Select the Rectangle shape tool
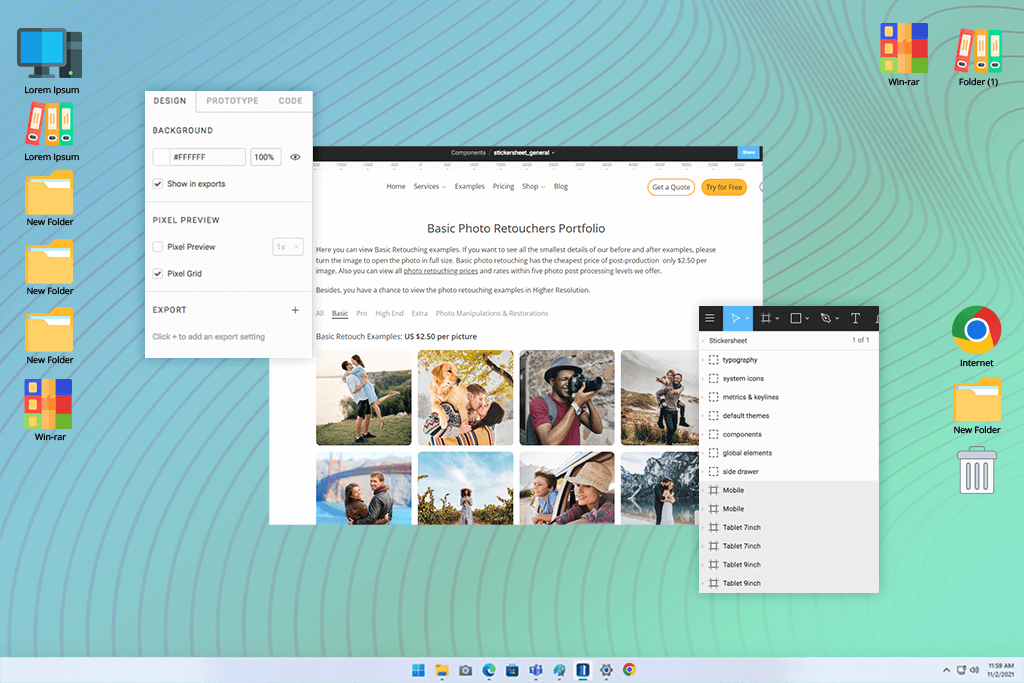 (795, 319)
